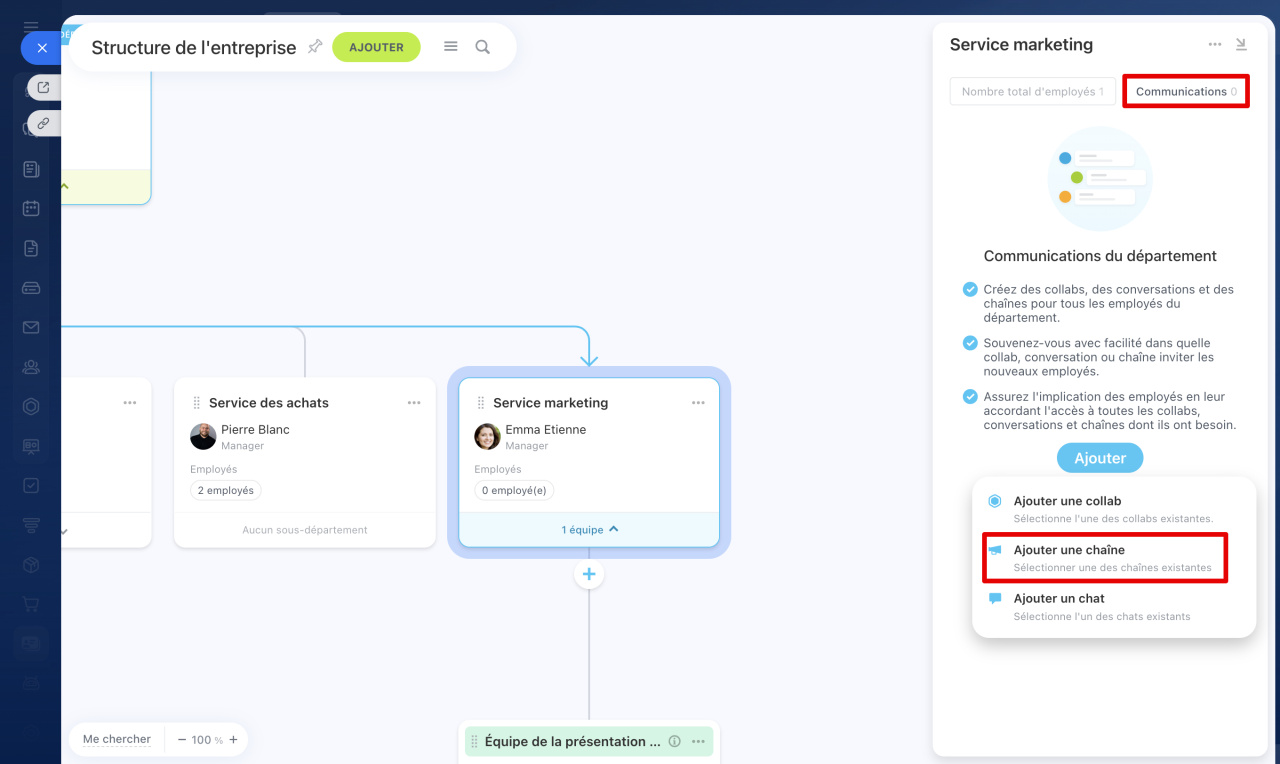This screenshot has width=1280, height=764.
Task: Open options for Équipe de la présentation card
Action: coord(698,742)
